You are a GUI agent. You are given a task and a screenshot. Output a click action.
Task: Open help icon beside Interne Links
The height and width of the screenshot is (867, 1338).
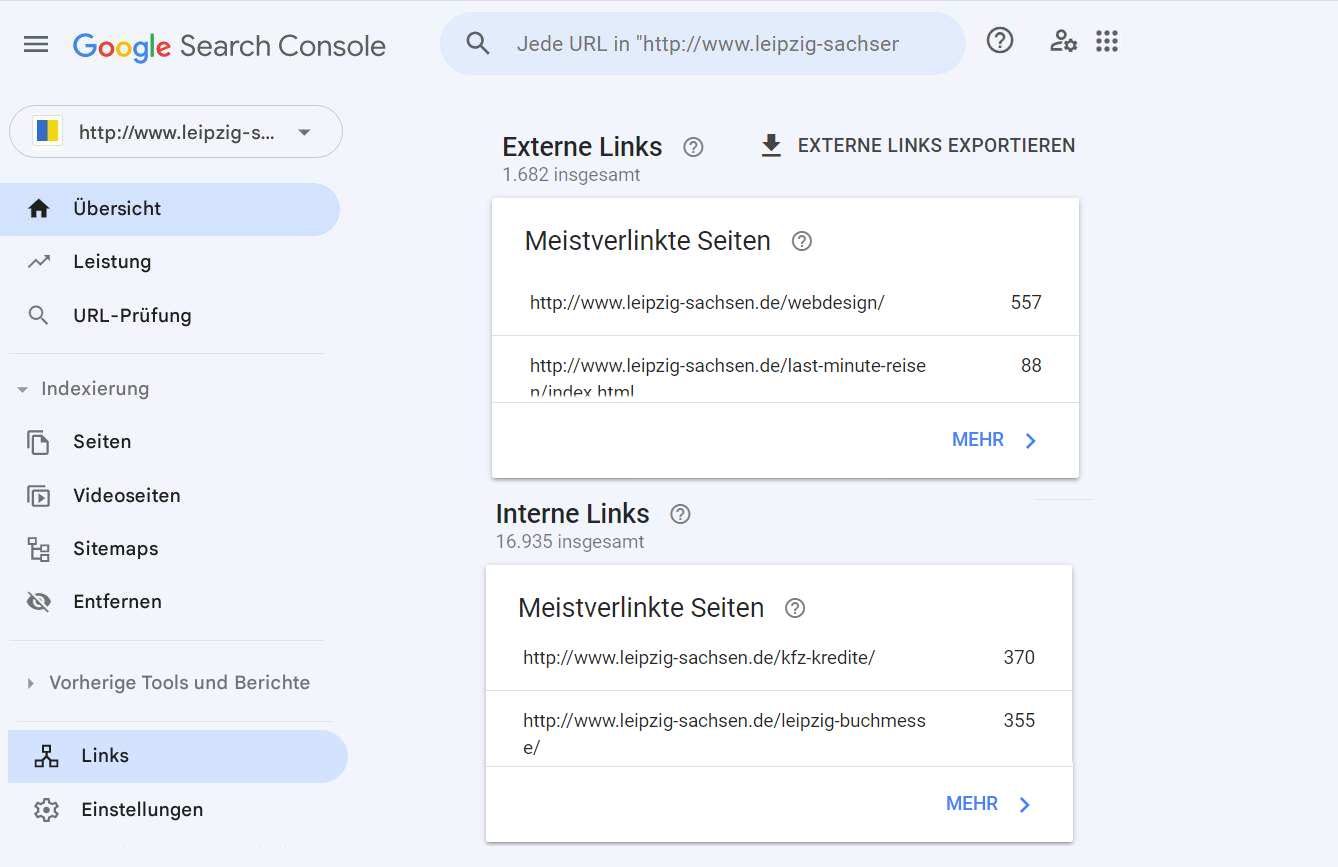tap(680, 514)
